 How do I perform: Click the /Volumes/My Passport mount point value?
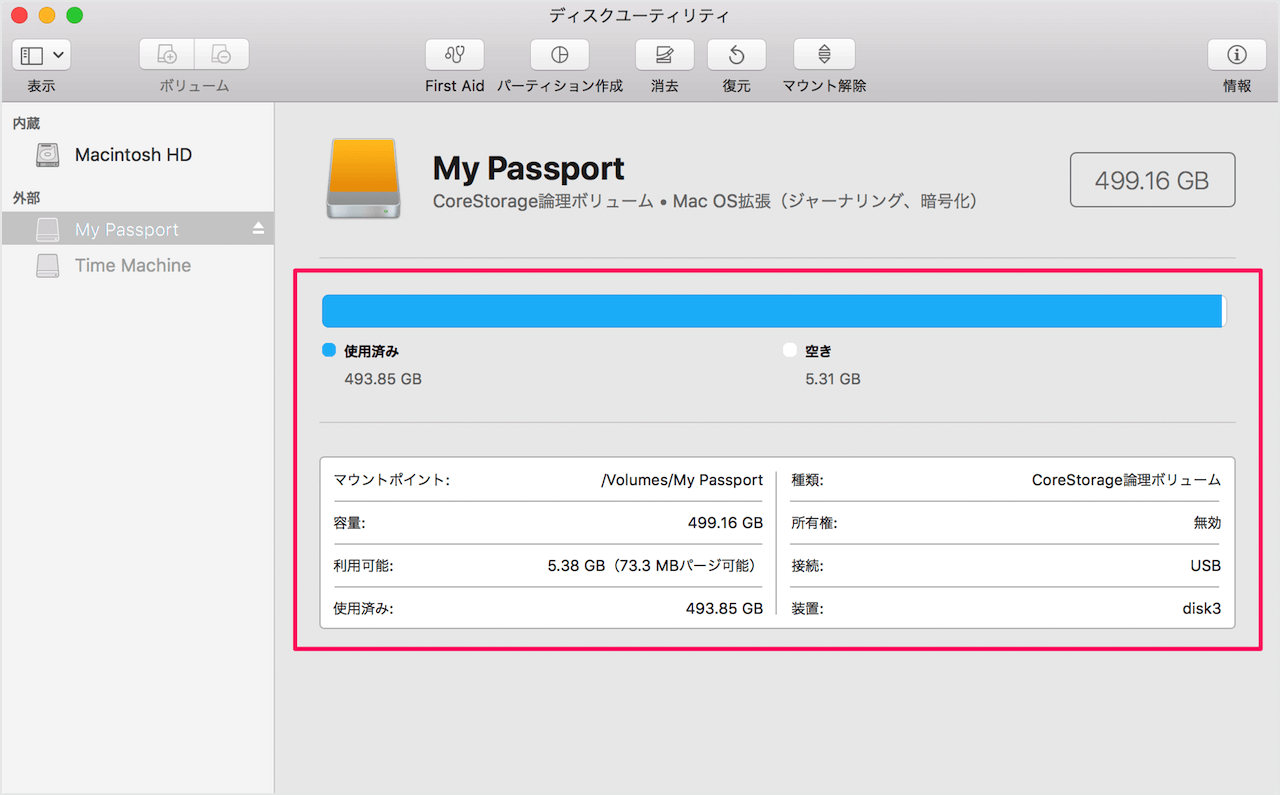click(x=682, y=480)
